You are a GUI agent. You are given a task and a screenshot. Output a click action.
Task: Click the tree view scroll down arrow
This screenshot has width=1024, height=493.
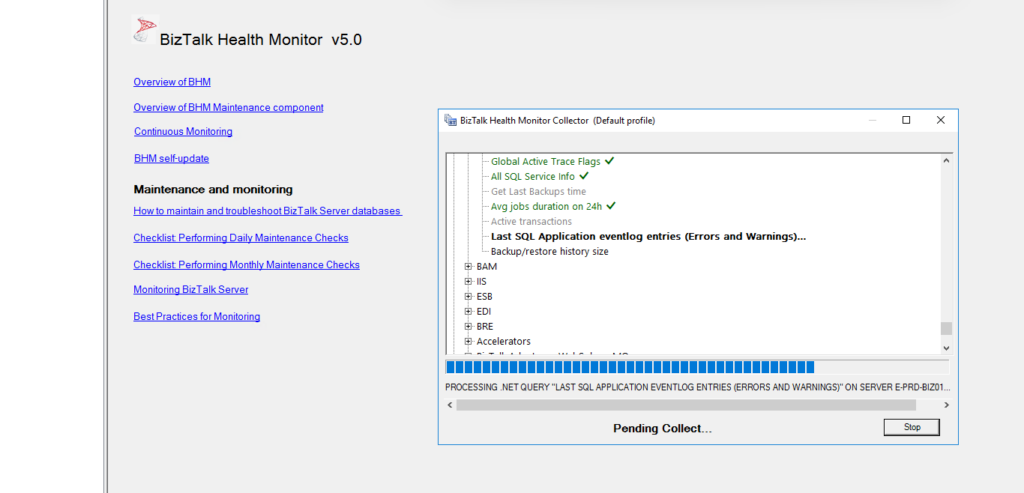pyautogui.click(x=946, y=348)
